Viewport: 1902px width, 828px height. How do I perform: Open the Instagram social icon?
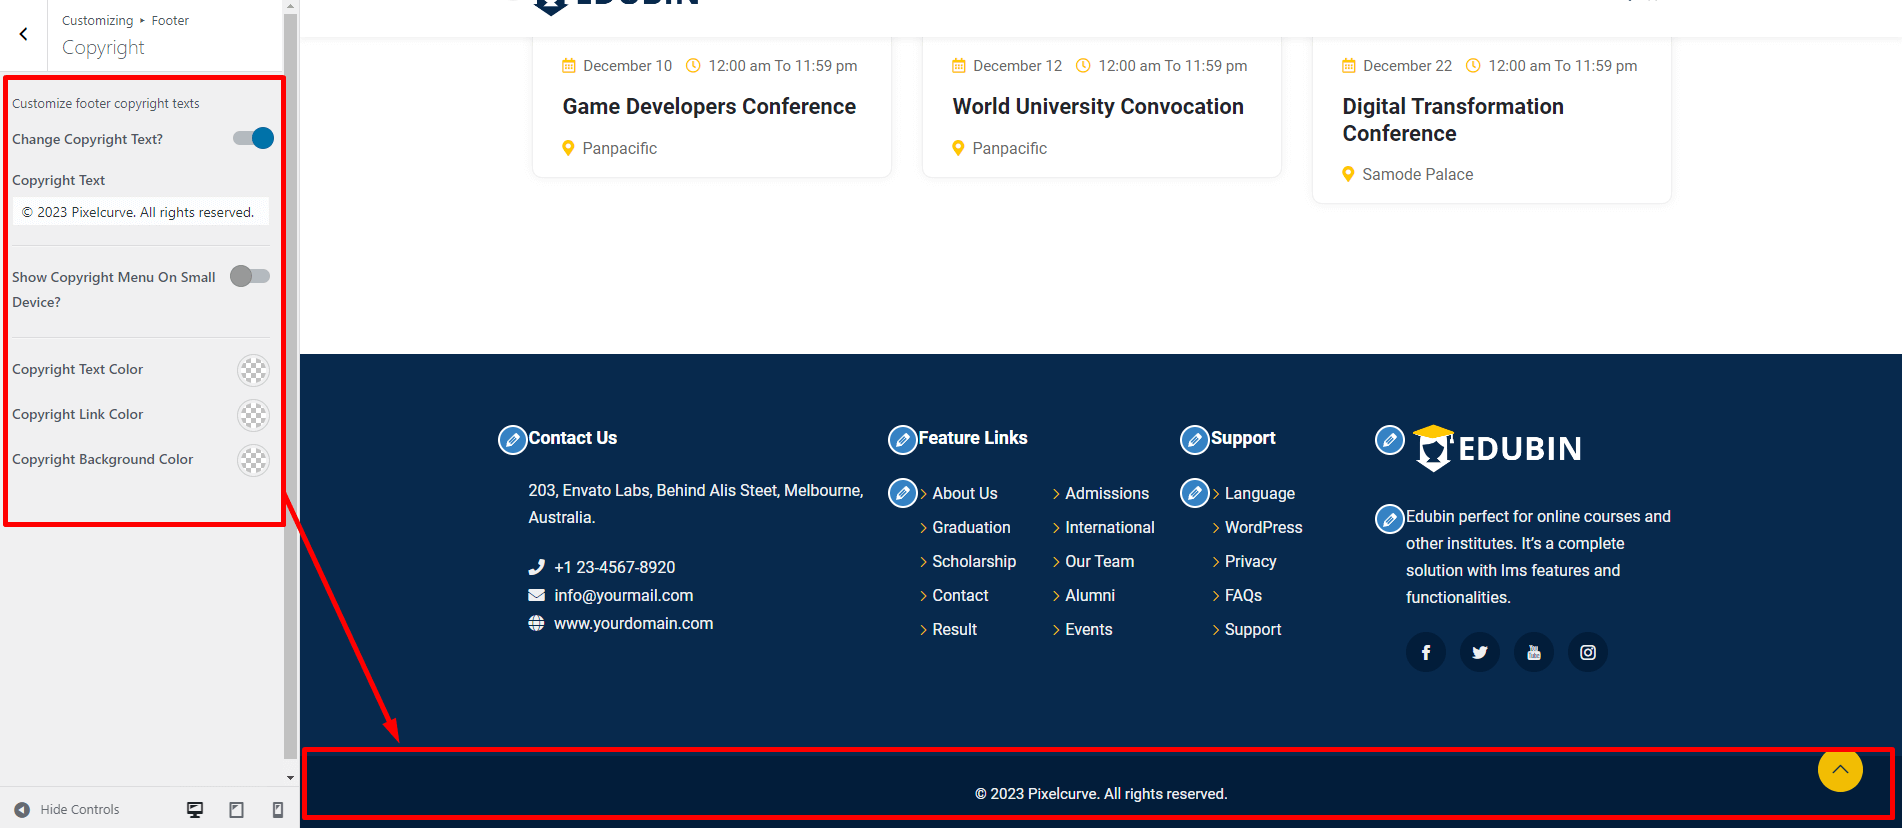(1587, 653)
